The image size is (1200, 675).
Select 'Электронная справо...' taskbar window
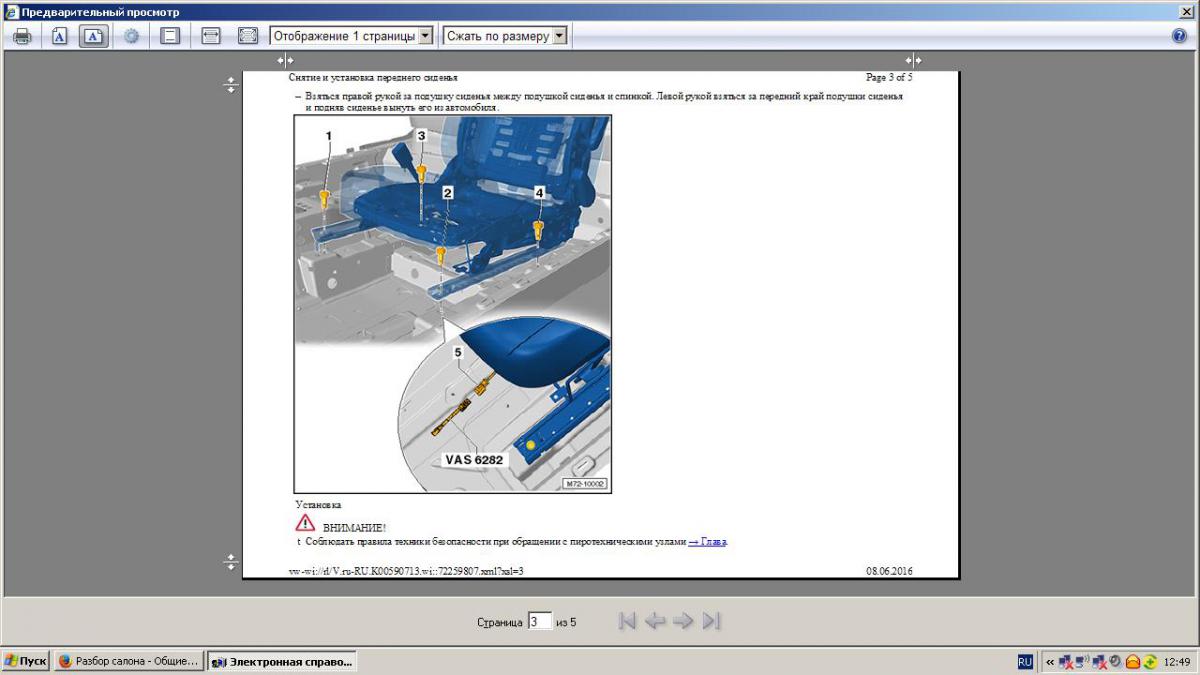click(282, 661)
